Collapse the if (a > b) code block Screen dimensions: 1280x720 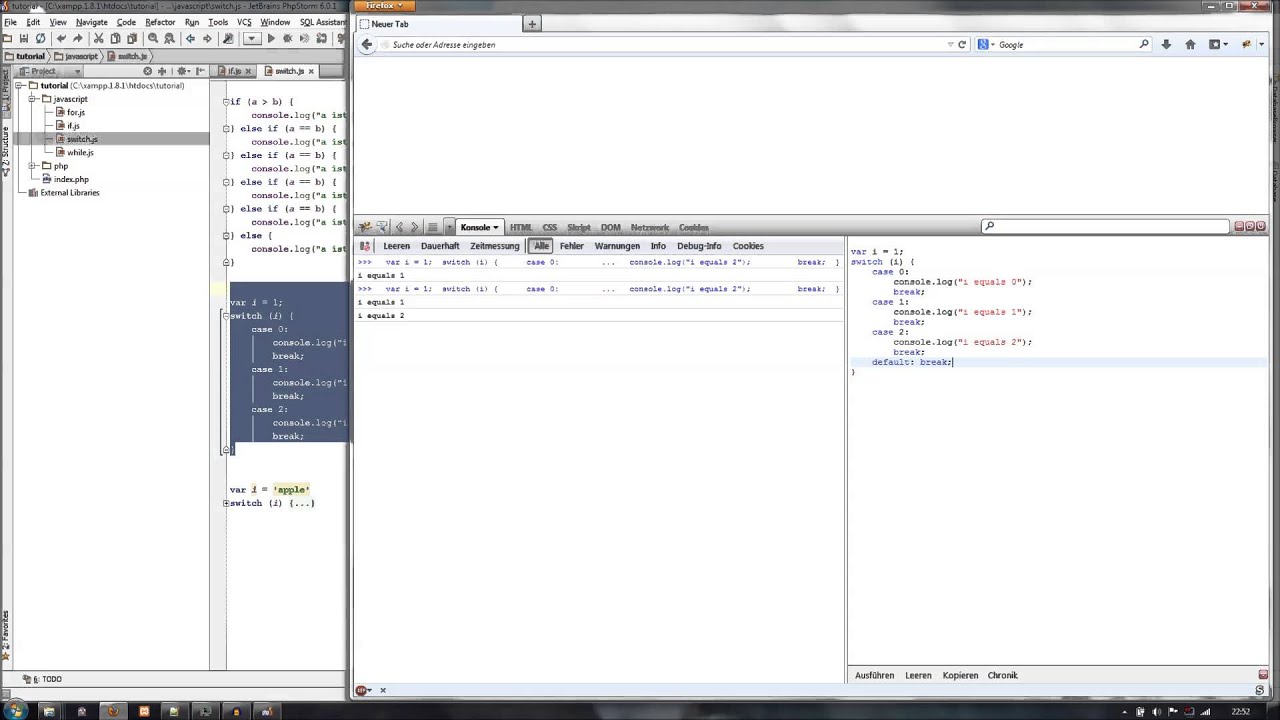coord(228,102)
